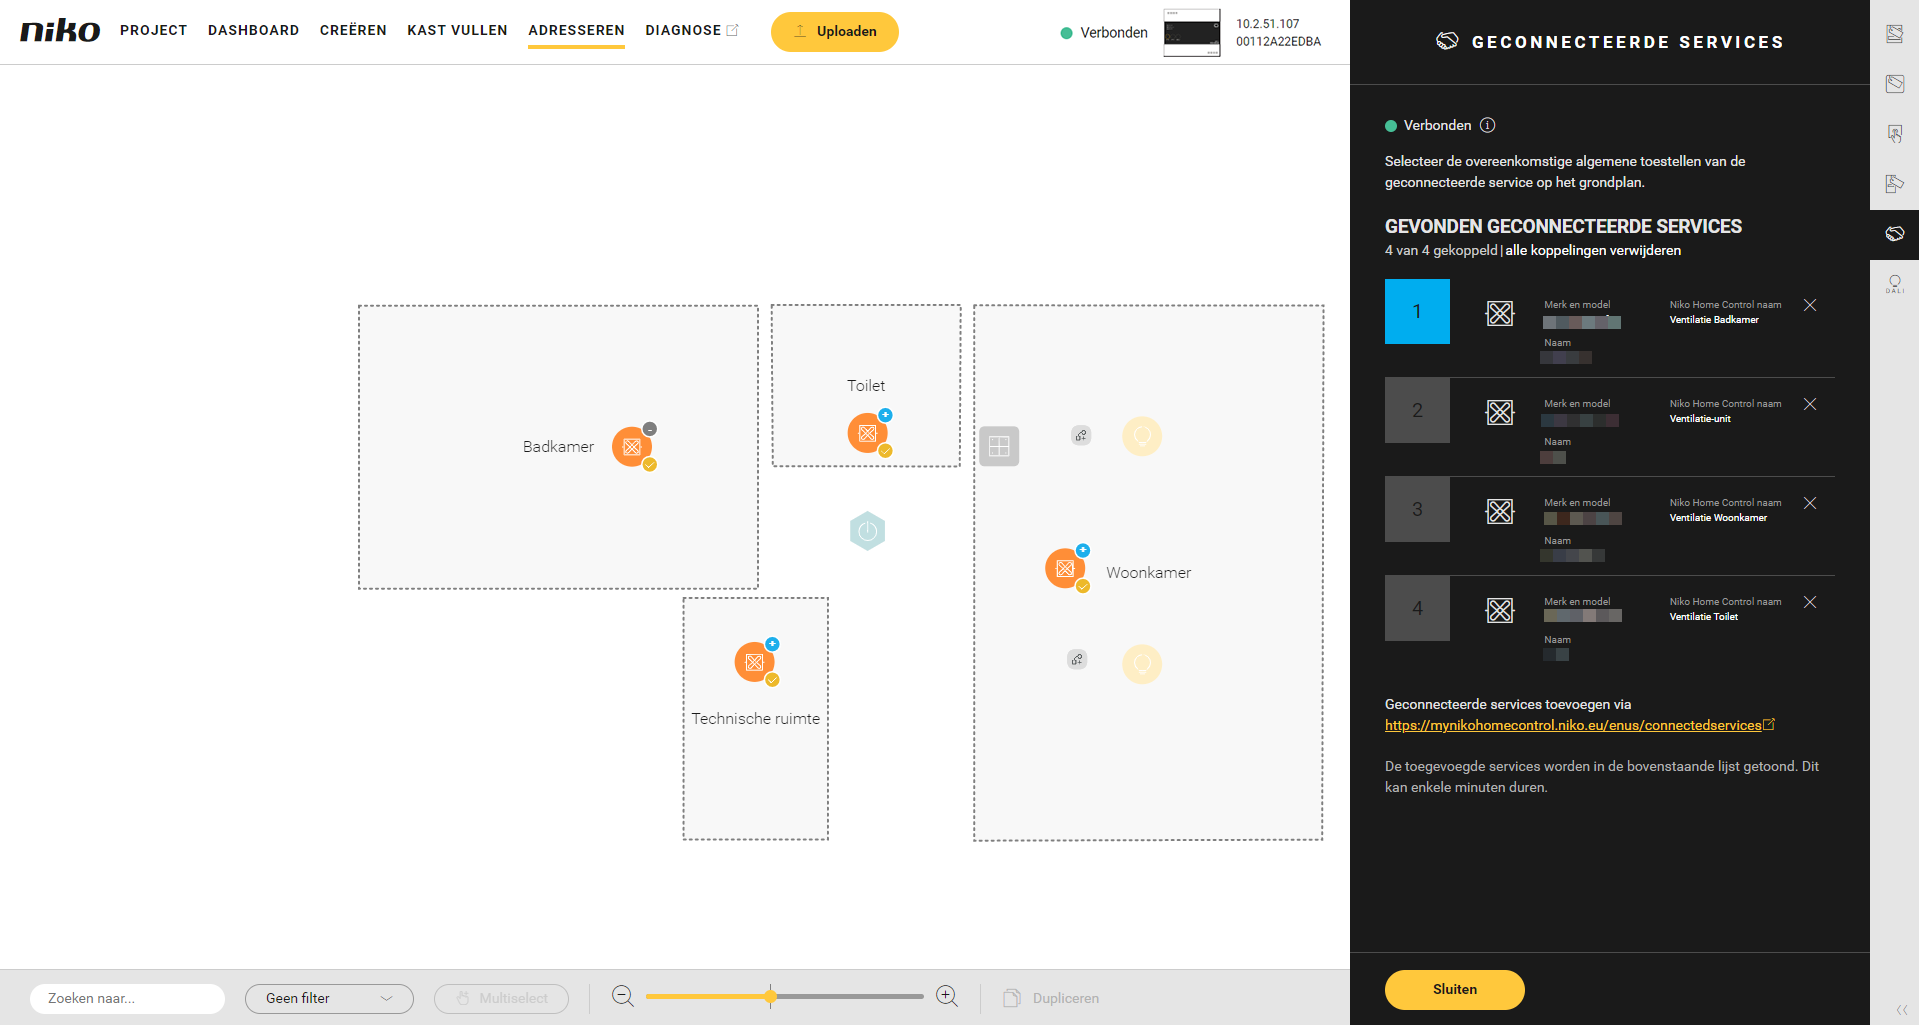Open second icon in the right sidebar
Viewport: 1919px width, 1025px height.
point(1894,83)
